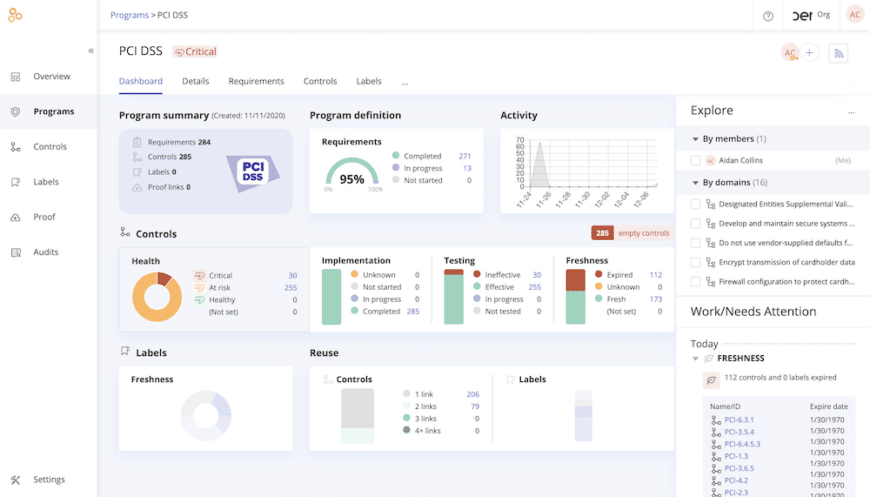870x497 pixels.
Task: Click the Health donut chart
Action: [157, 297]
